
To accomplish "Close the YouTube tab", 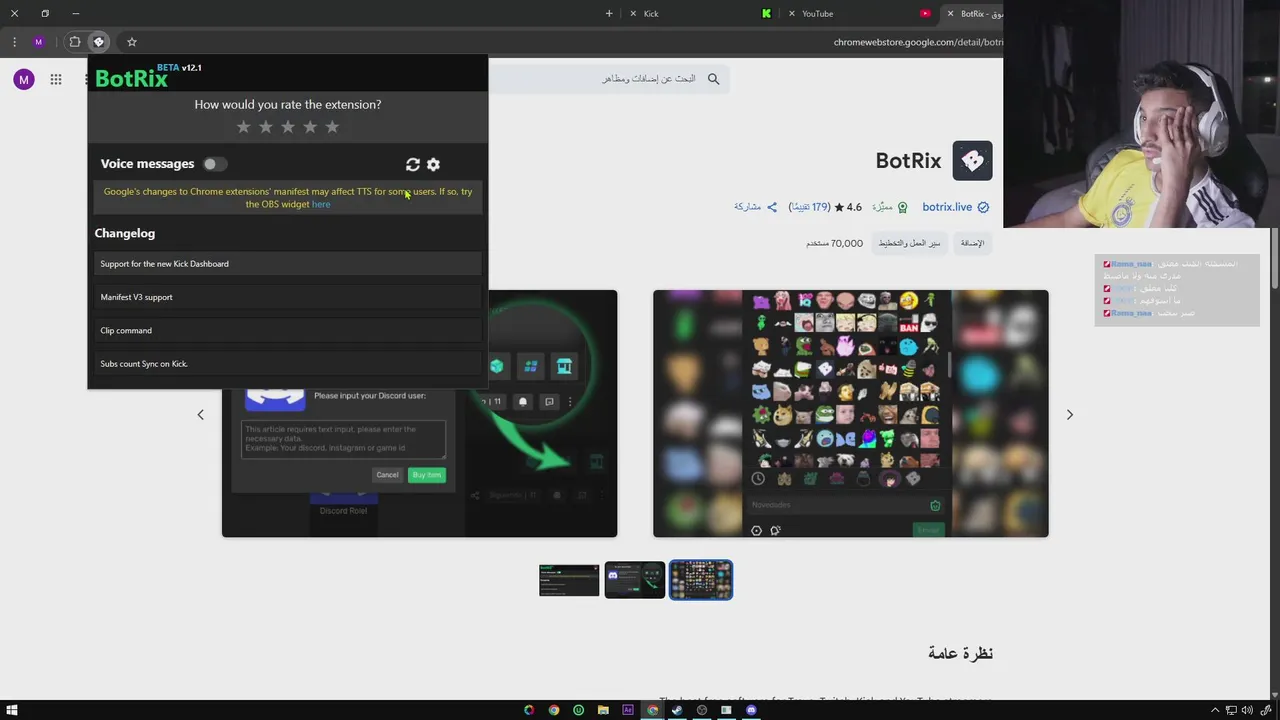I will tap(792, 13).
